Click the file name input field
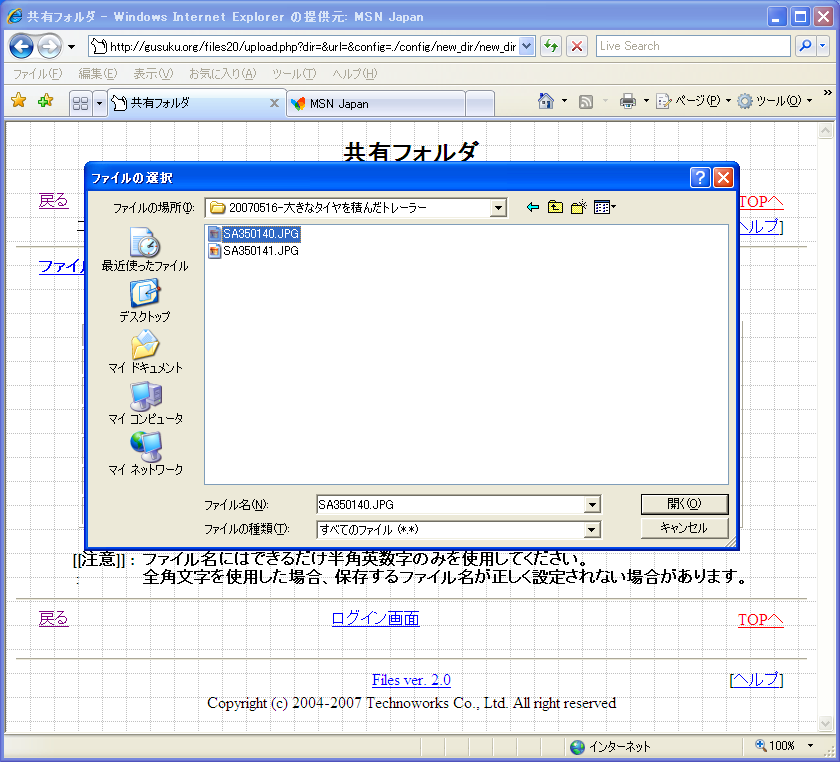 tap(450, 505)
